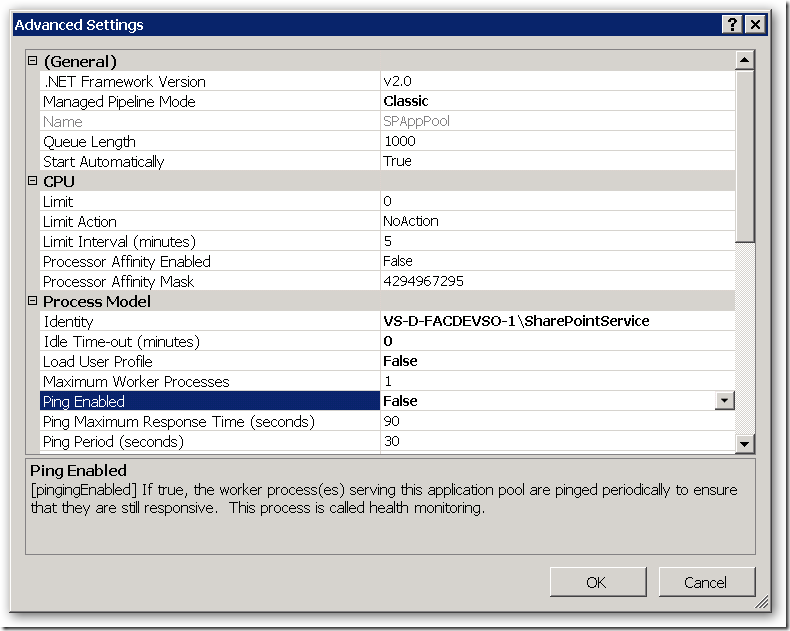The height and width of the screenshot is (631, 790).
Task: Select the Start Automatically property
Action: (210, 161)
